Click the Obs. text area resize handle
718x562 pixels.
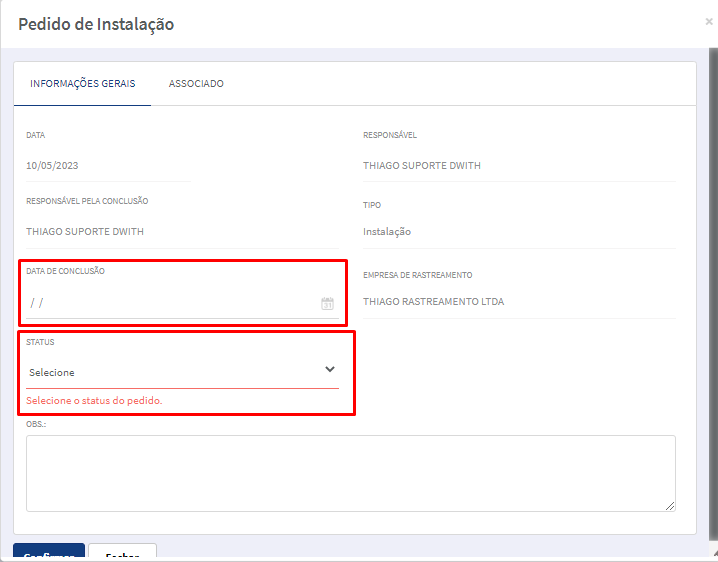(x=670, y=506)
